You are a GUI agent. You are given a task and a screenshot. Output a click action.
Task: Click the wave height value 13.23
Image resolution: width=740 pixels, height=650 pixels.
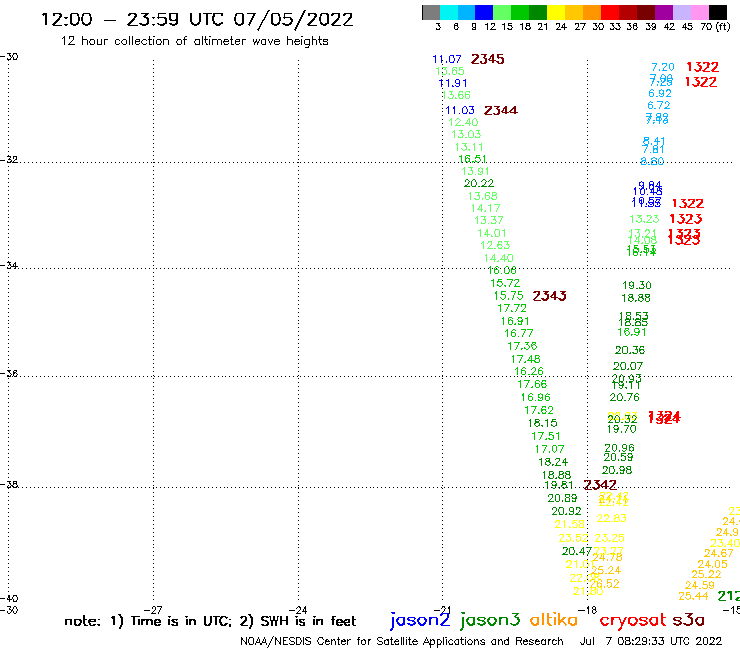[644, 219]
